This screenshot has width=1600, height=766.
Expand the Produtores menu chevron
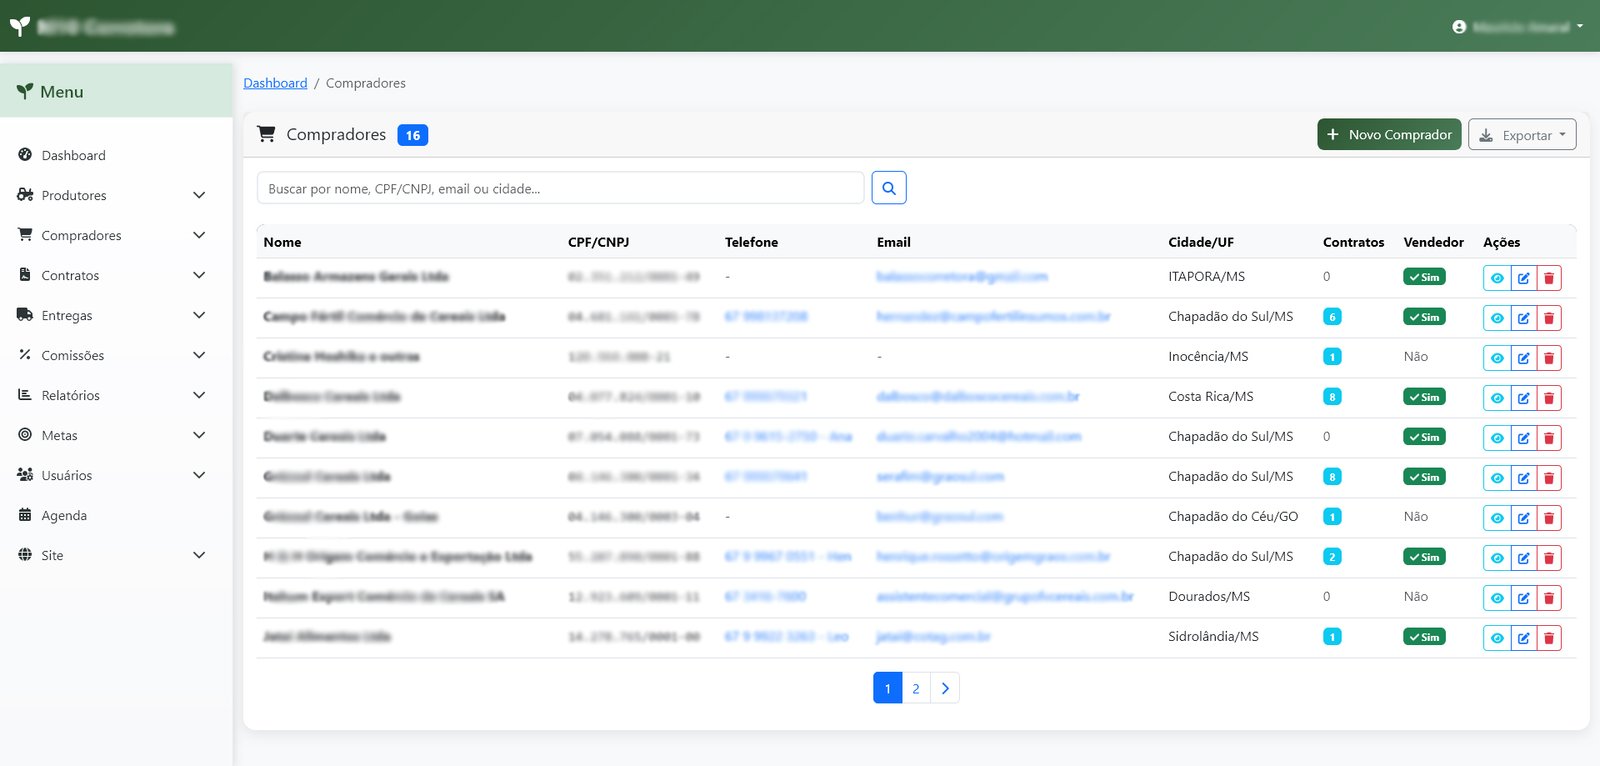click(x=199, y=195)
